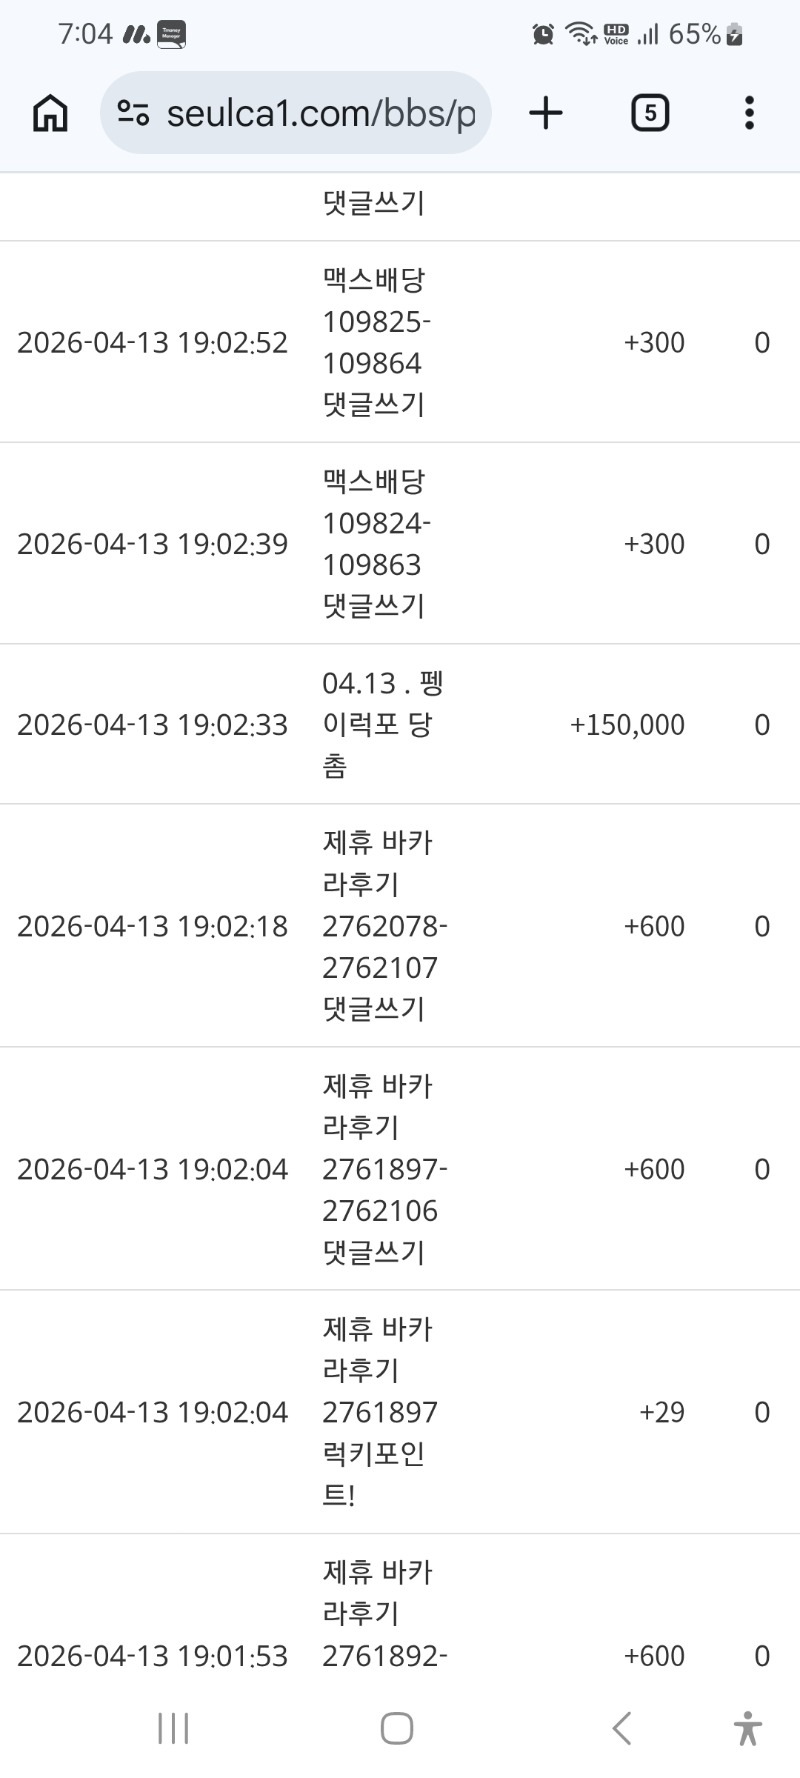The height and width of the screenshot is (1778, 800).
Task: Open 제휴 바카라후기 2762078-2762107 entry
Action: 383,926
